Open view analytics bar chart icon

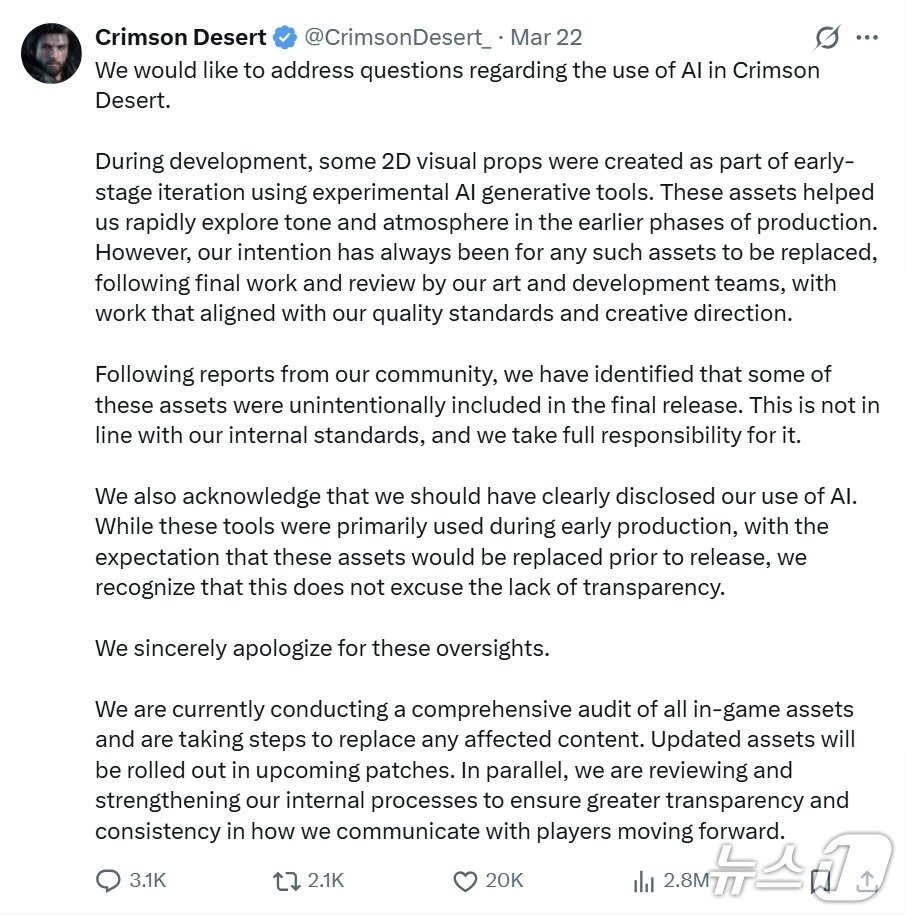click(x=644, y=881)
